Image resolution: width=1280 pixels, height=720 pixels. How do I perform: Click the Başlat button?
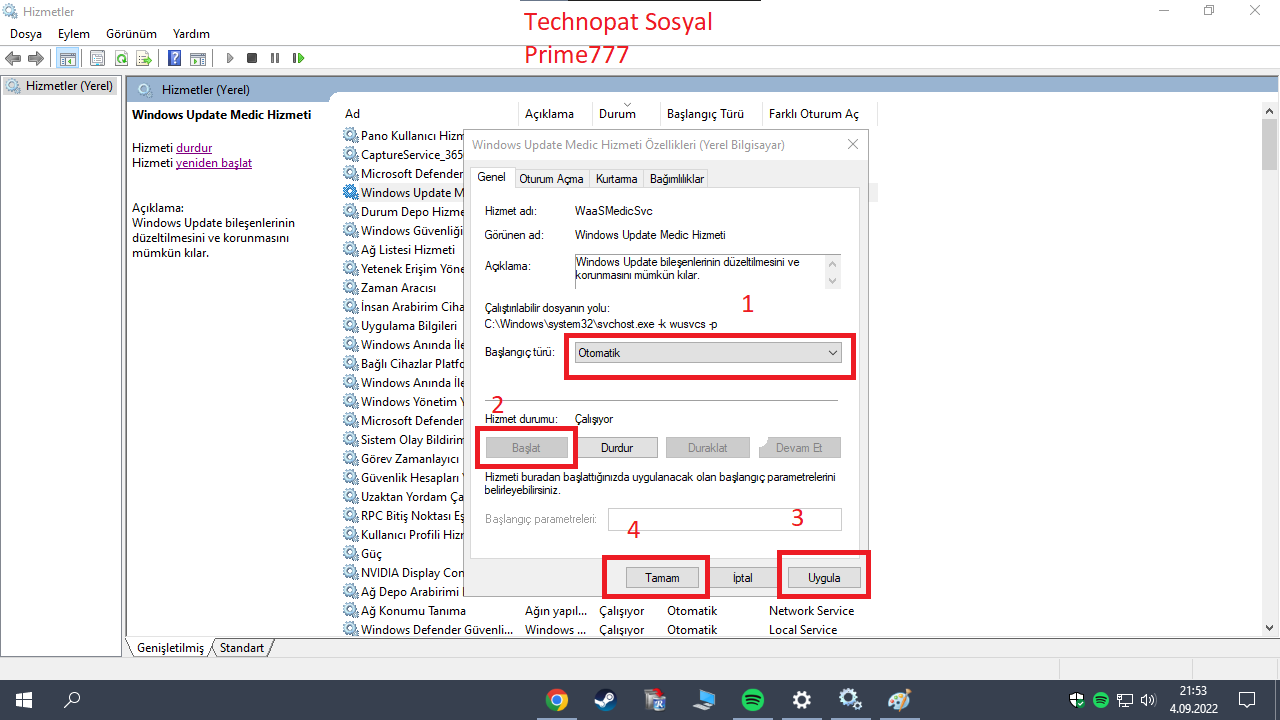tap(526, 448)
